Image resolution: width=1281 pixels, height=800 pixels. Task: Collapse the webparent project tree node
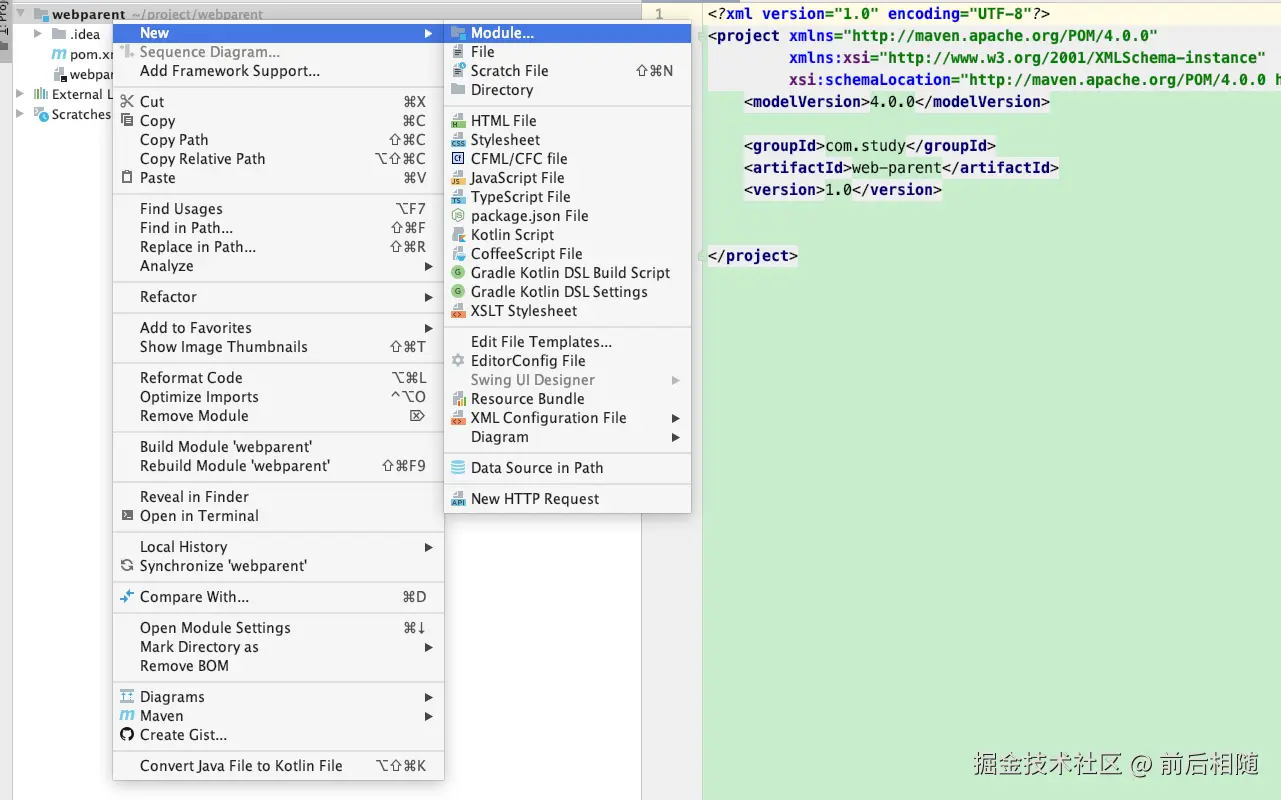[x=19, y=15]
